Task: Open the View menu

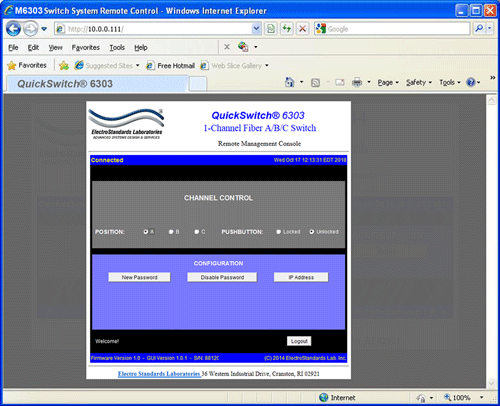Action: [x=55, y=48]
